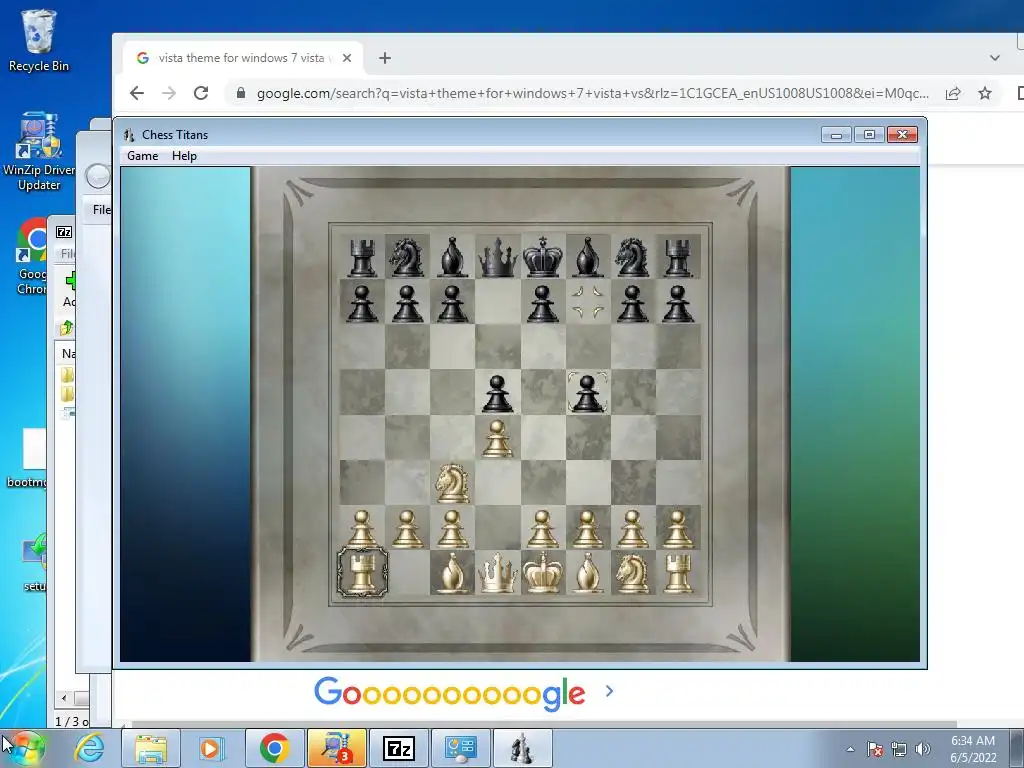
Task: Open the Control Panel taskbar item
Action: 461,748
